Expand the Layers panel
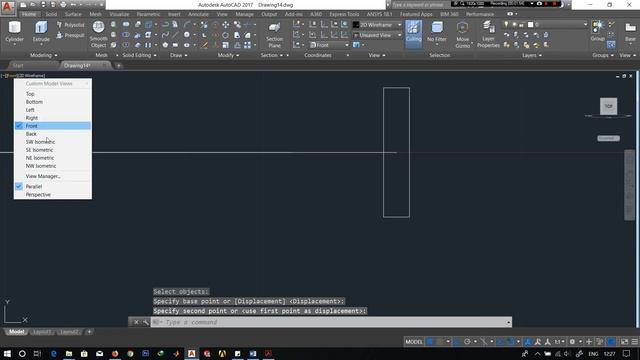 [x=532, y=55]
